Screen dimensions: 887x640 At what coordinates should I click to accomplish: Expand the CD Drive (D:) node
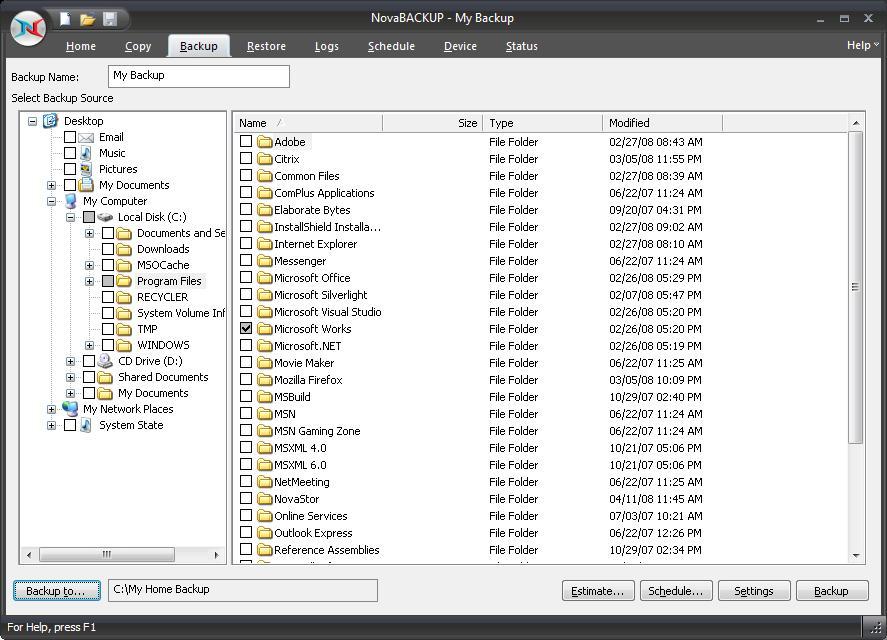pyautogui.click(x=70, y=361)
